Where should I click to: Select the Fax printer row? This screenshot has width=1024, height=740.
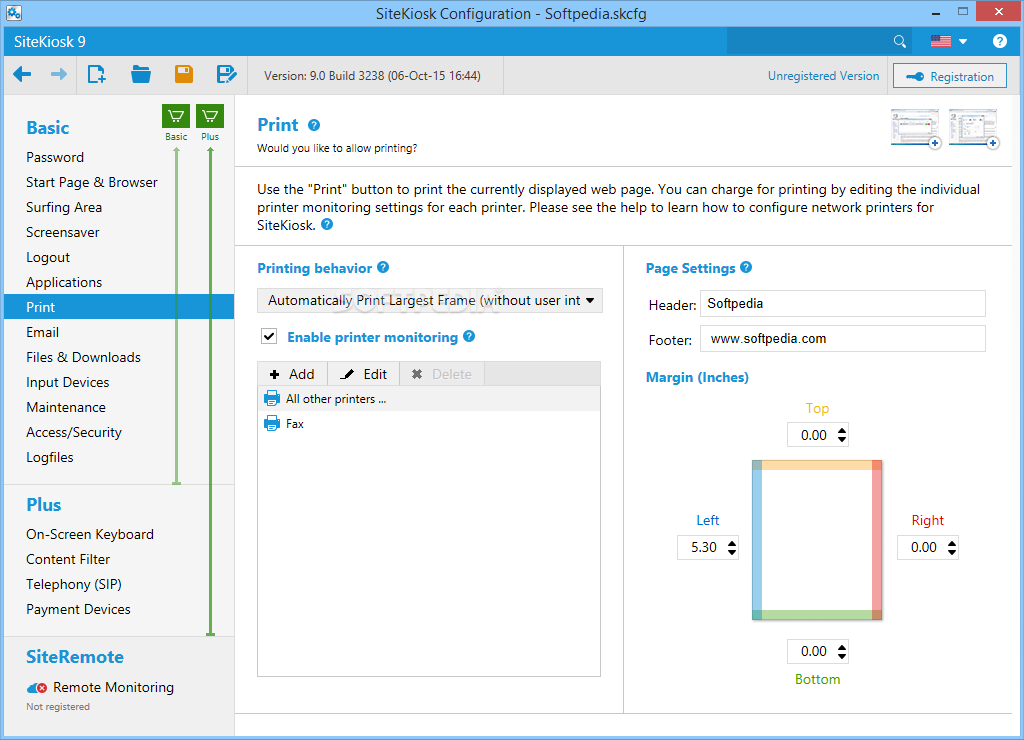coord(429,424)
